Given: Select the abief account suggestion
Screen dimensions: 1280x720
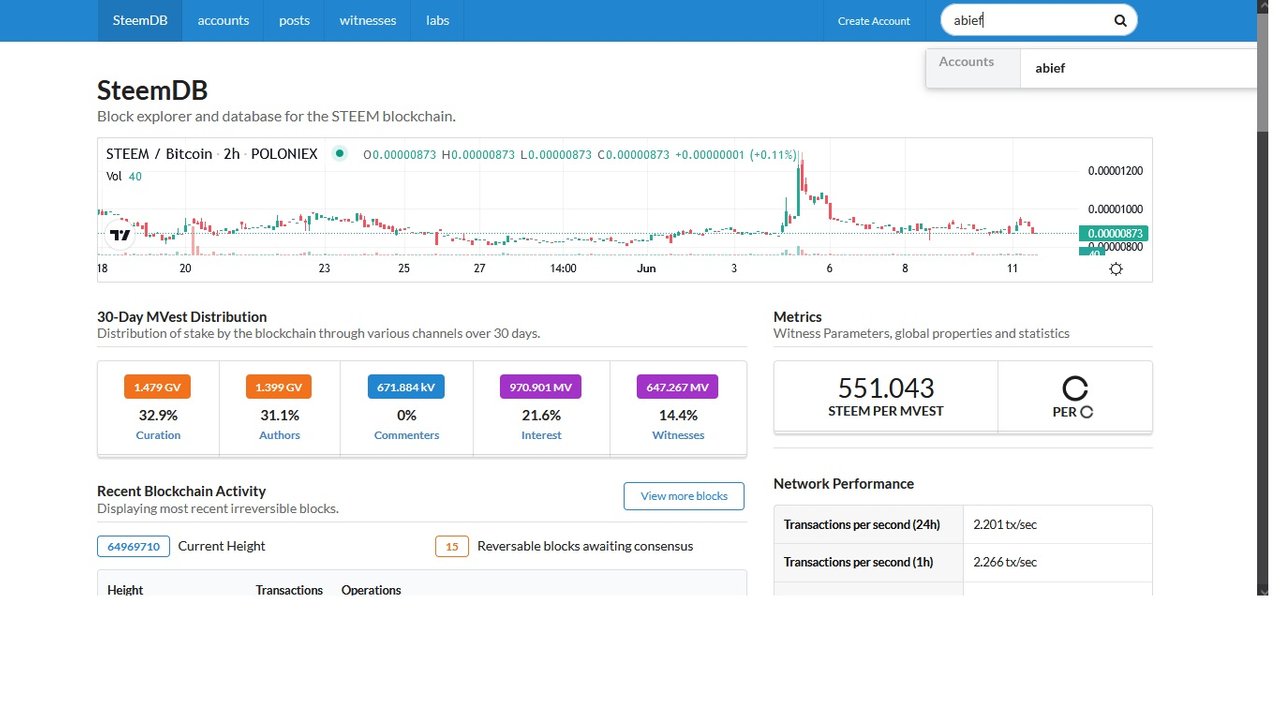Looking at the screenshot, I should (1138, 68).
